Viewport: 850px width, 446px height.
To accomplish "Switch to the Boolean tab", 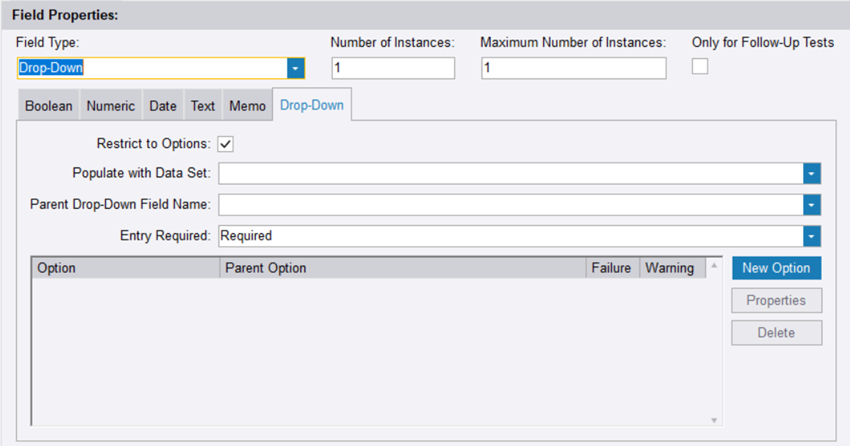I will [48, 105].
